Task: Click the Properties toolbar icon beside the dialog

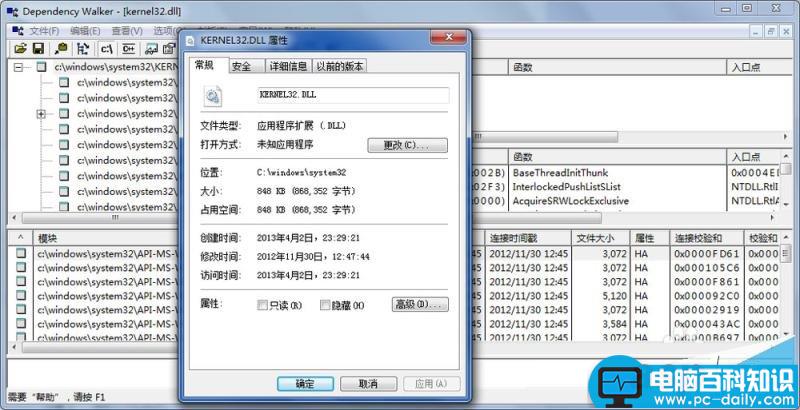Action: pyautogui.click(x=169, y=48)
